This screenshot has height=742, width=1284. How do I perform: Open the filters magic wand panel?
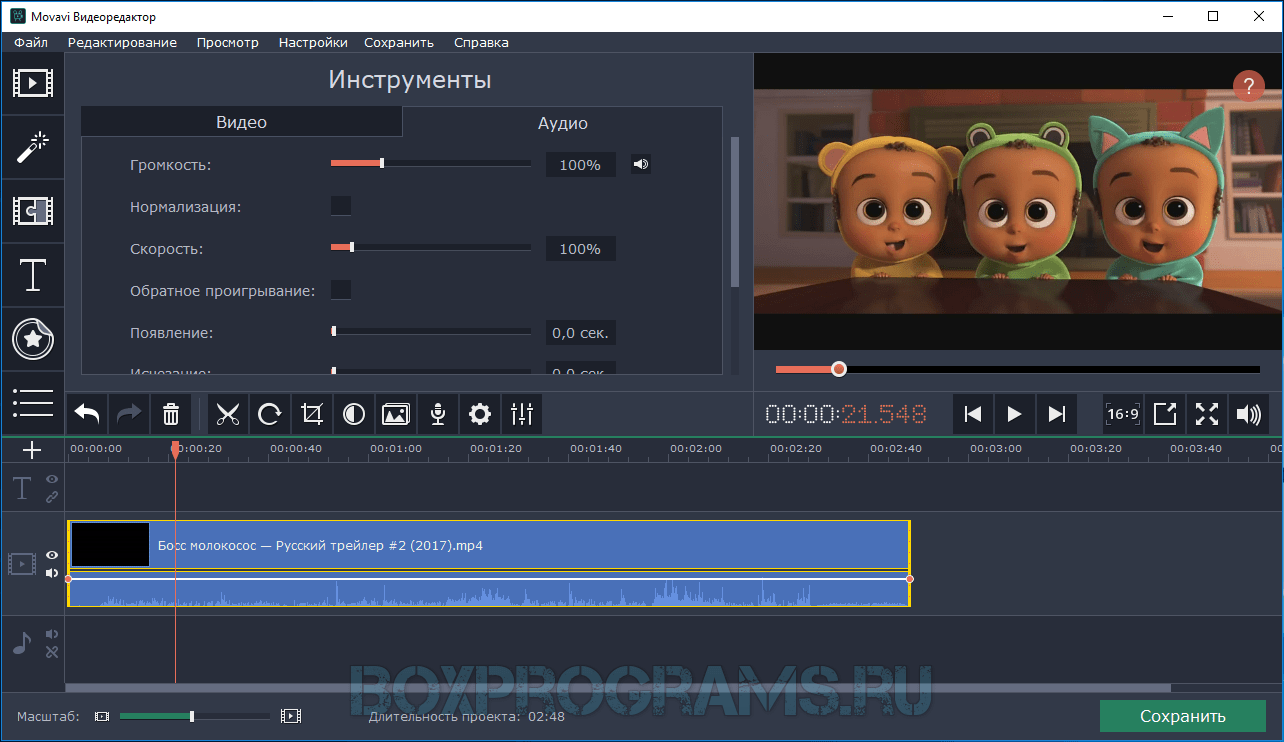pos(33,147)
